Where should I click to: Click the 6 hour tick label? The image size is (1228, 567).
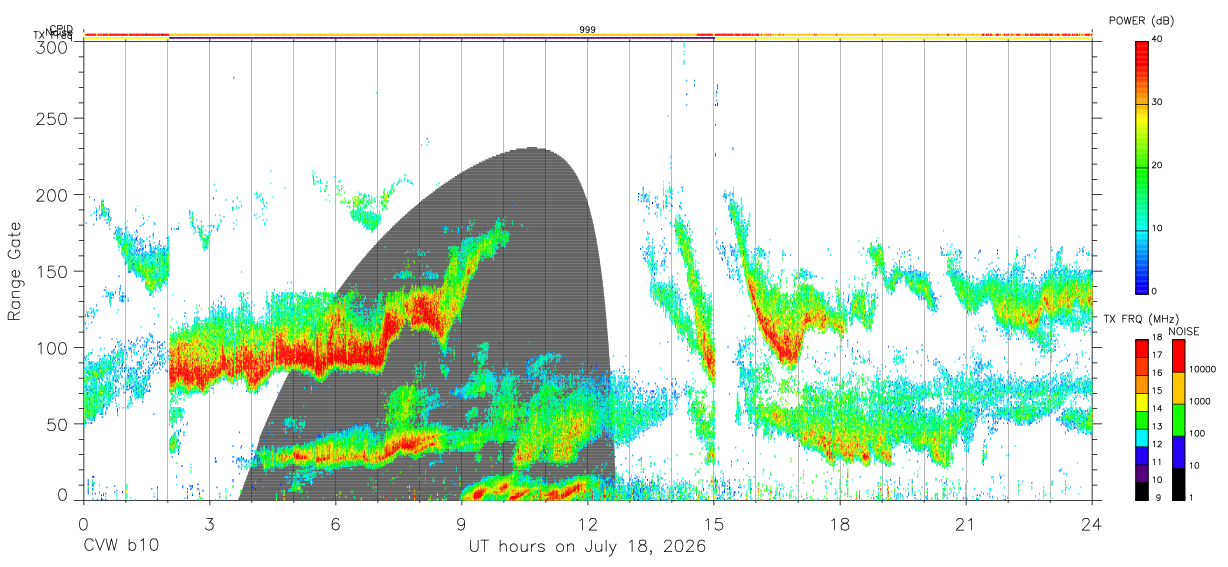pyautogui.click(x=335, y=524)
